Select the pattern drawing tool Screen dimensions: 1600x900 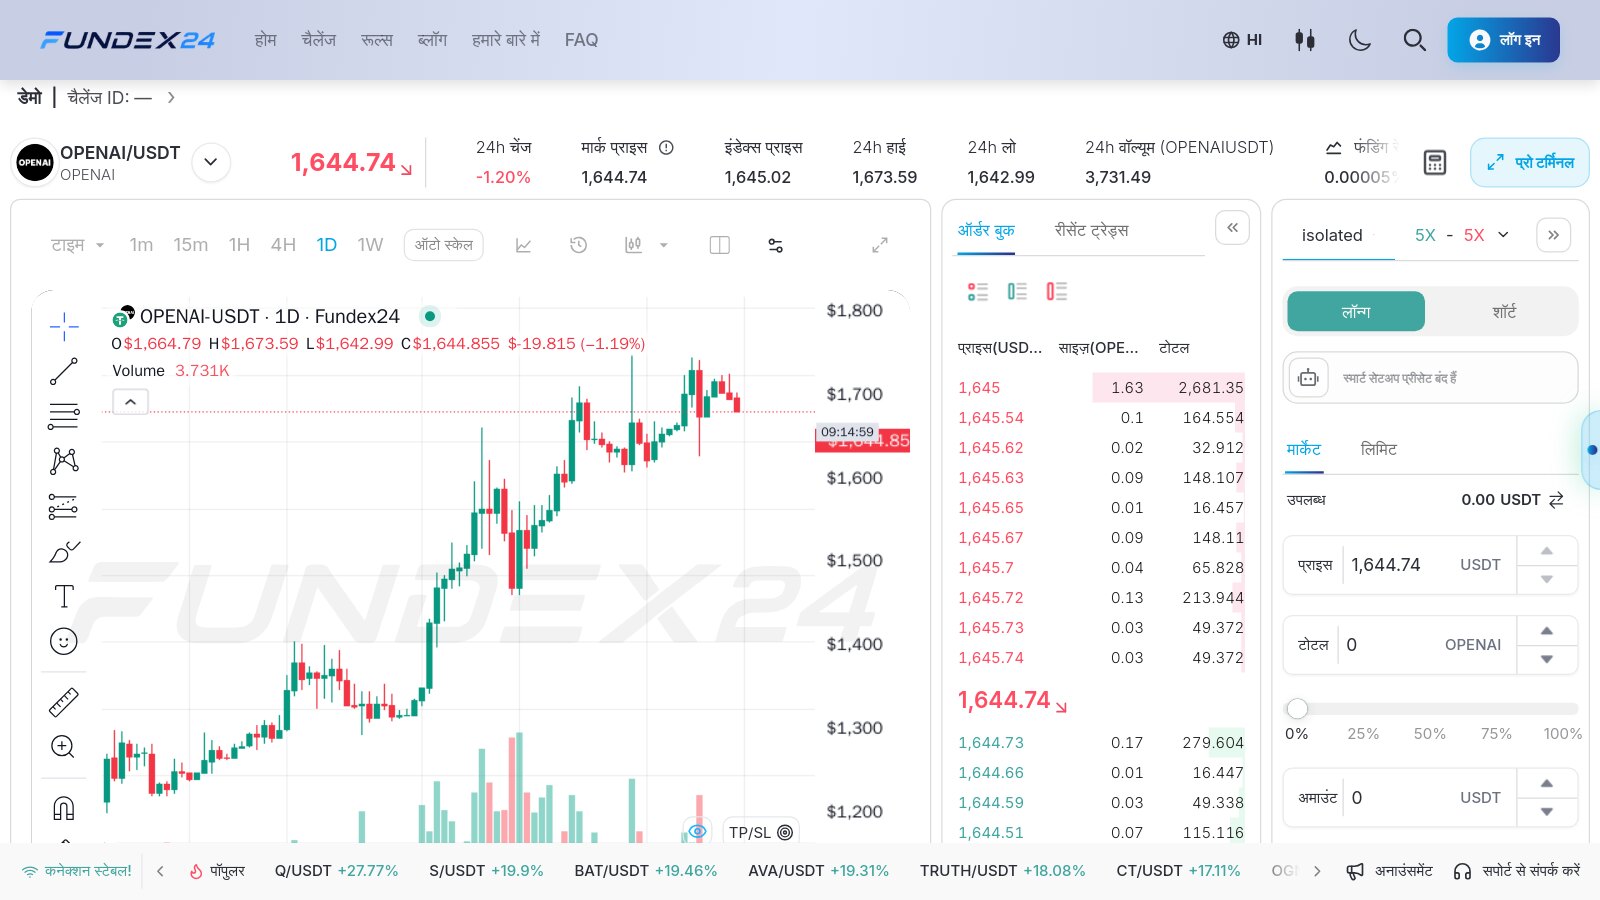[x=64, y=460]
